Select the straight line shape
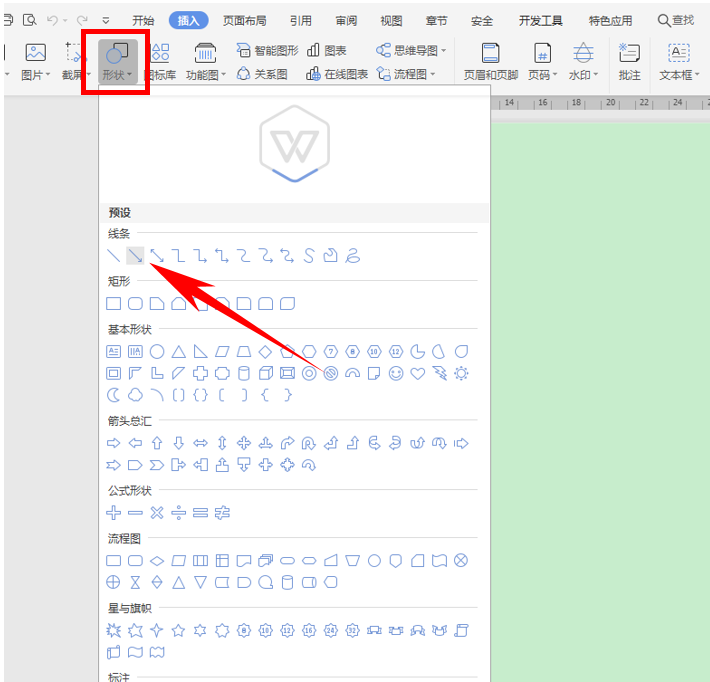The image size is (710, 682). coord(113,256)
